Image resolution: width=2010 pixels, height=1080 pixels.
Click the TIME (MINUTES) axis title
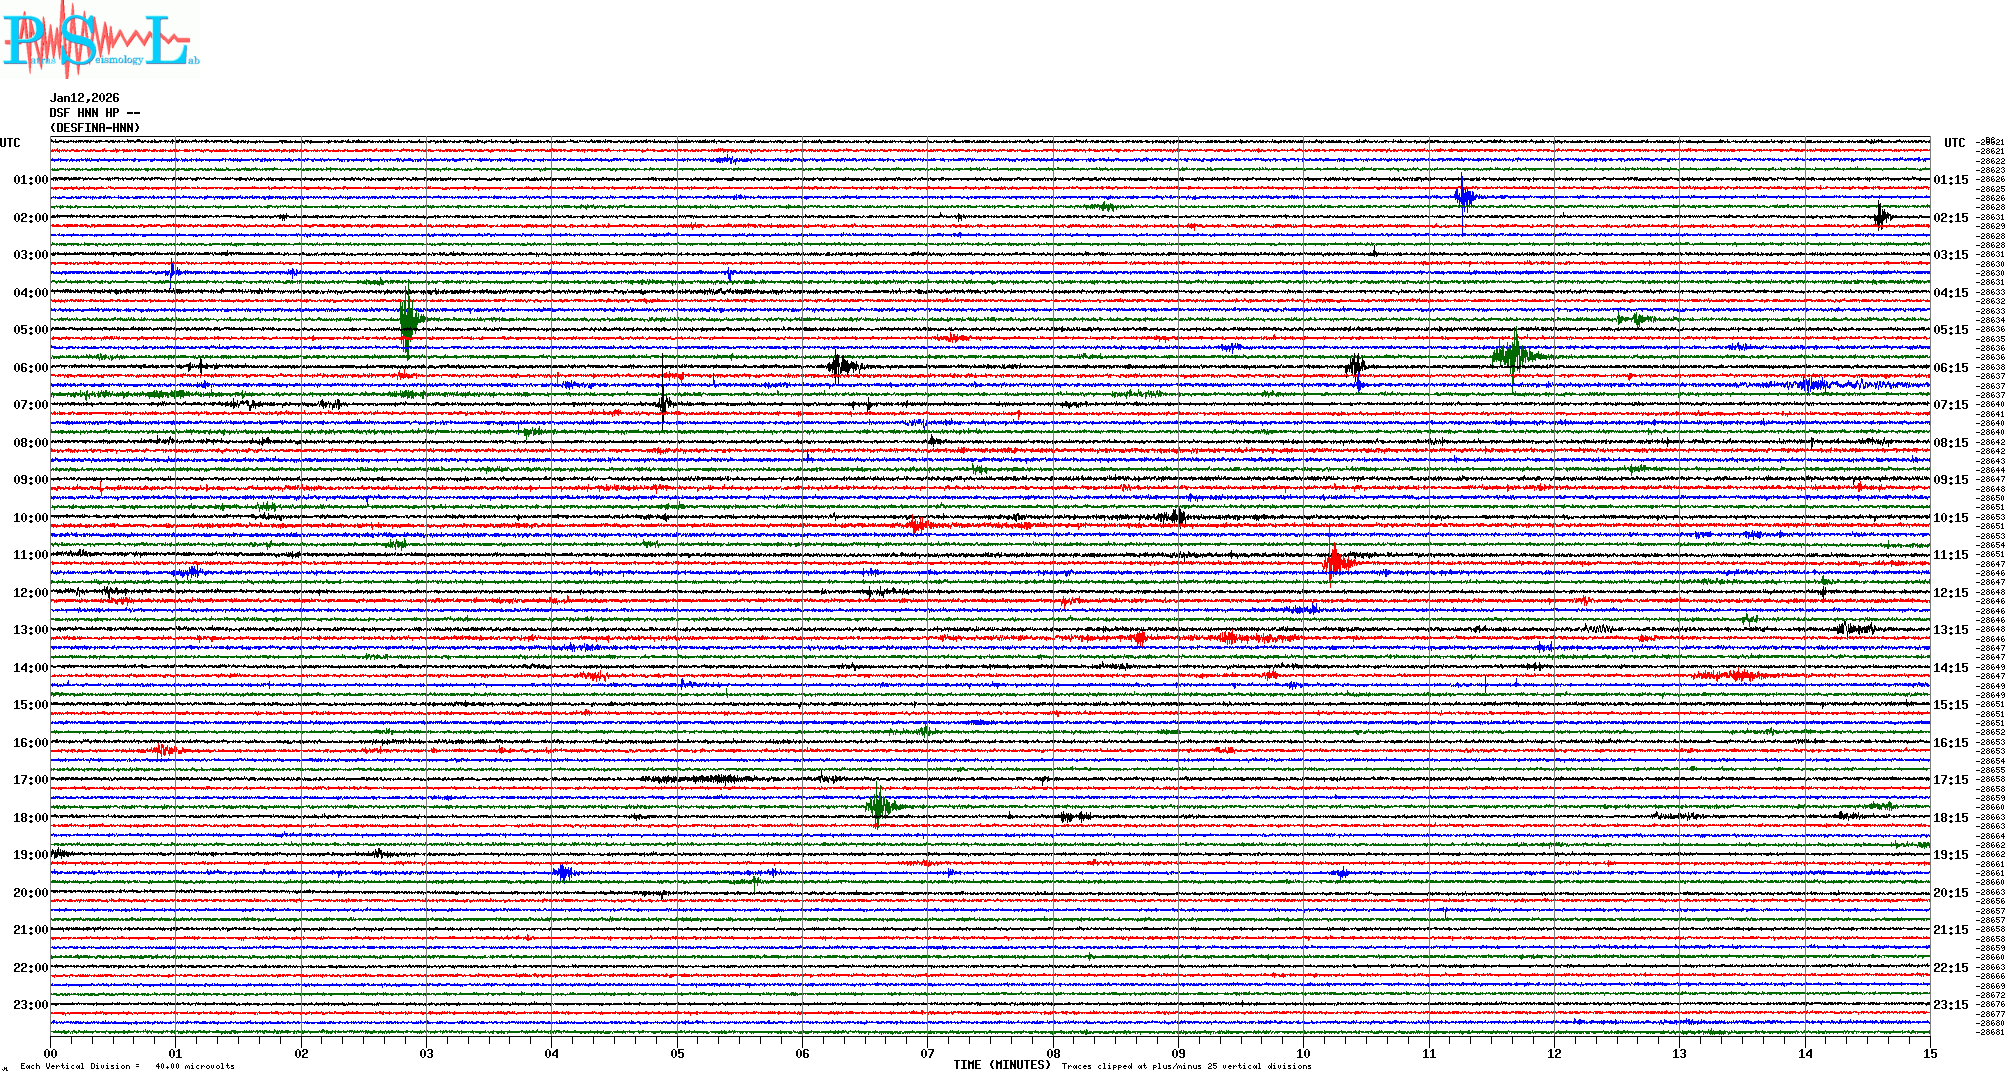[x=1002, y=1065]
